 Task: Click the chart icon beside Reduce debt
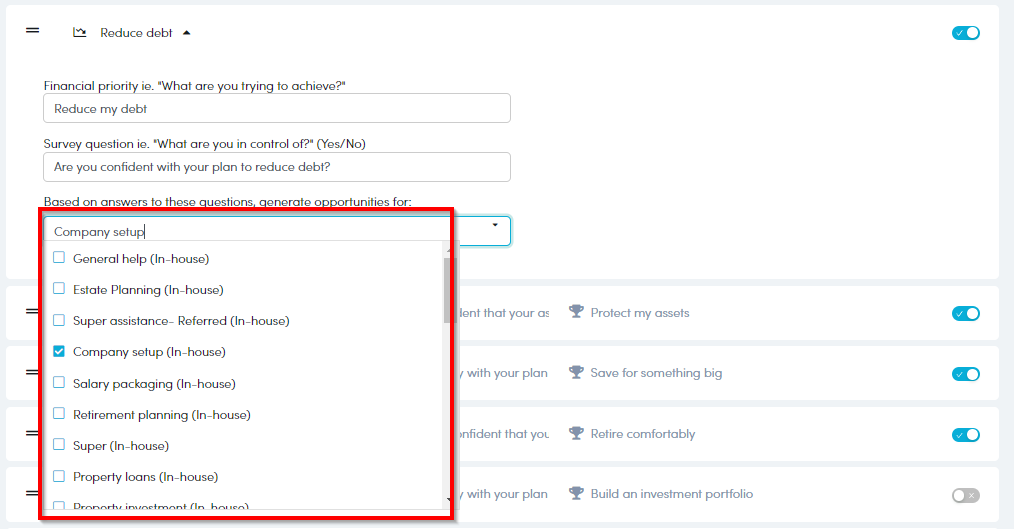[80, 33]
